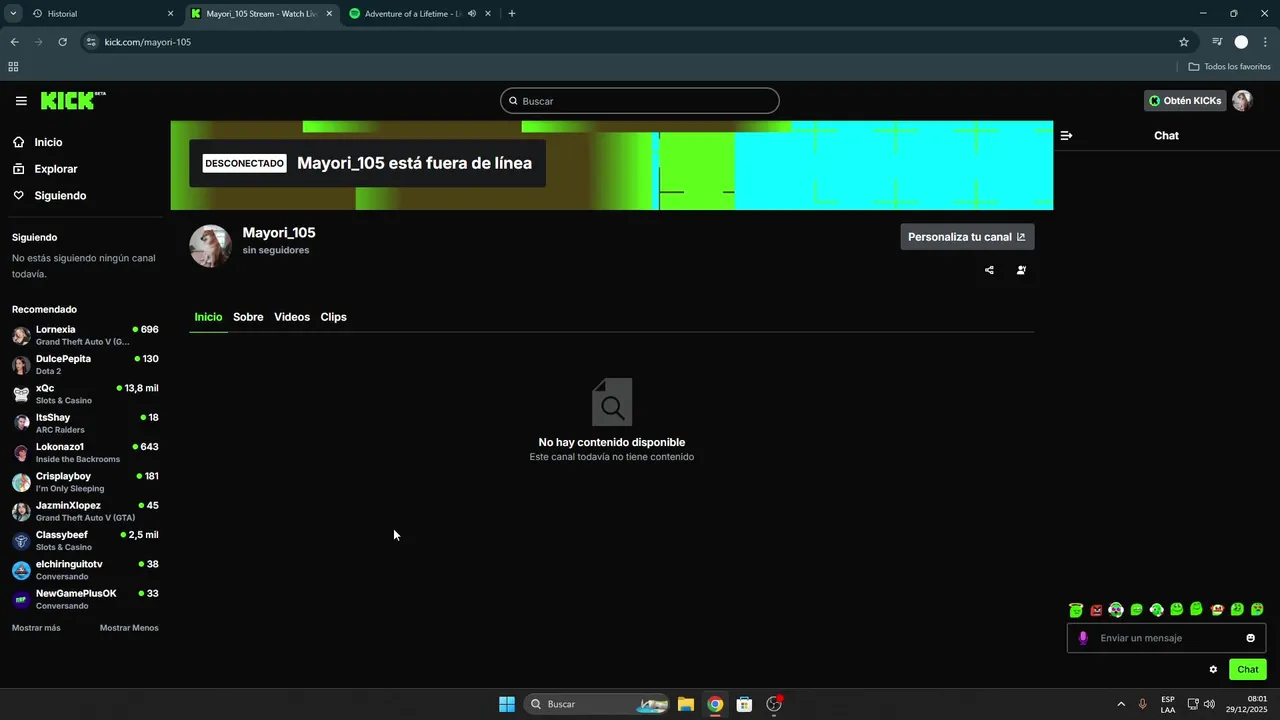Open recommended channel Classybeef
This screenshot has height=720, width=1280.
click(x=85, y=541)
